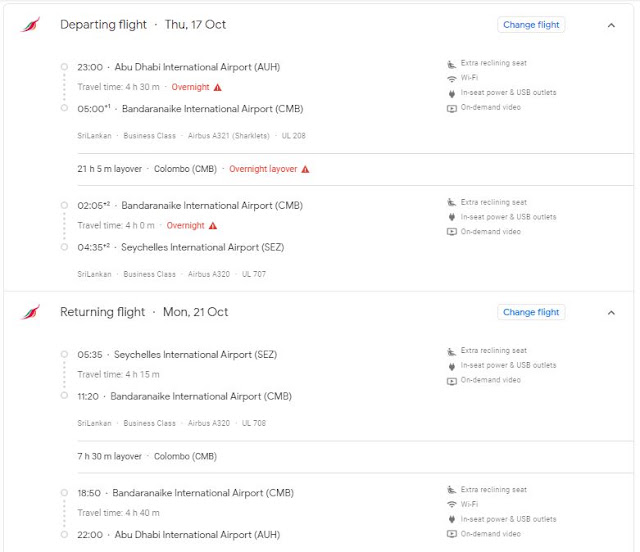640x552 pixels.
Task: Select the 04:35 Seychelles arrival stop marker
Action: tap(64, 247)
